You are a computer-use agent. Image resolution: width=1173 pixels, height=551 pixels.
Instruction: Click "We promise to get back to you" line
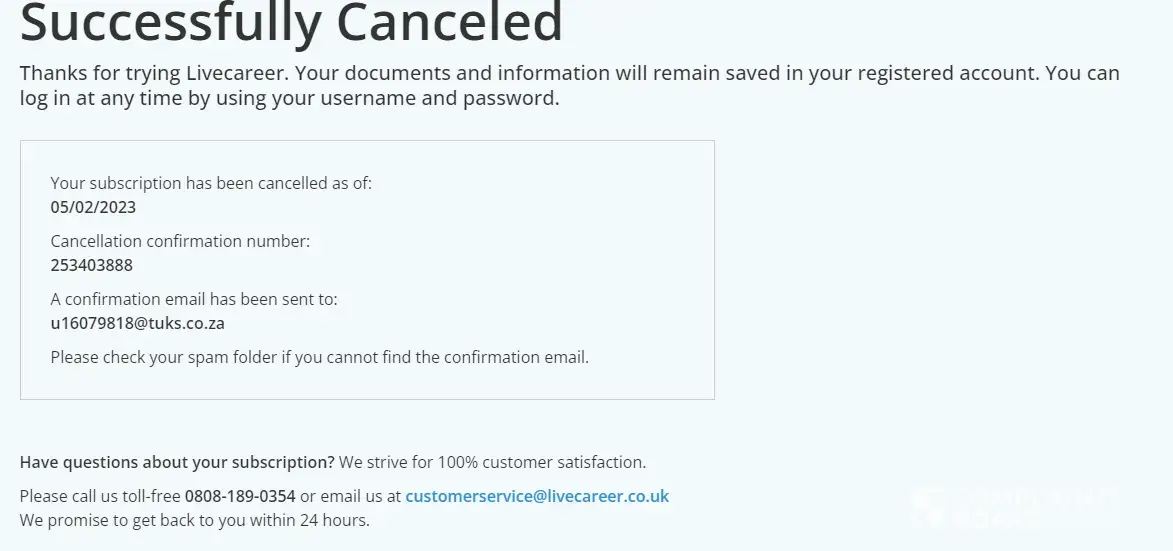(x=194, y=520)
